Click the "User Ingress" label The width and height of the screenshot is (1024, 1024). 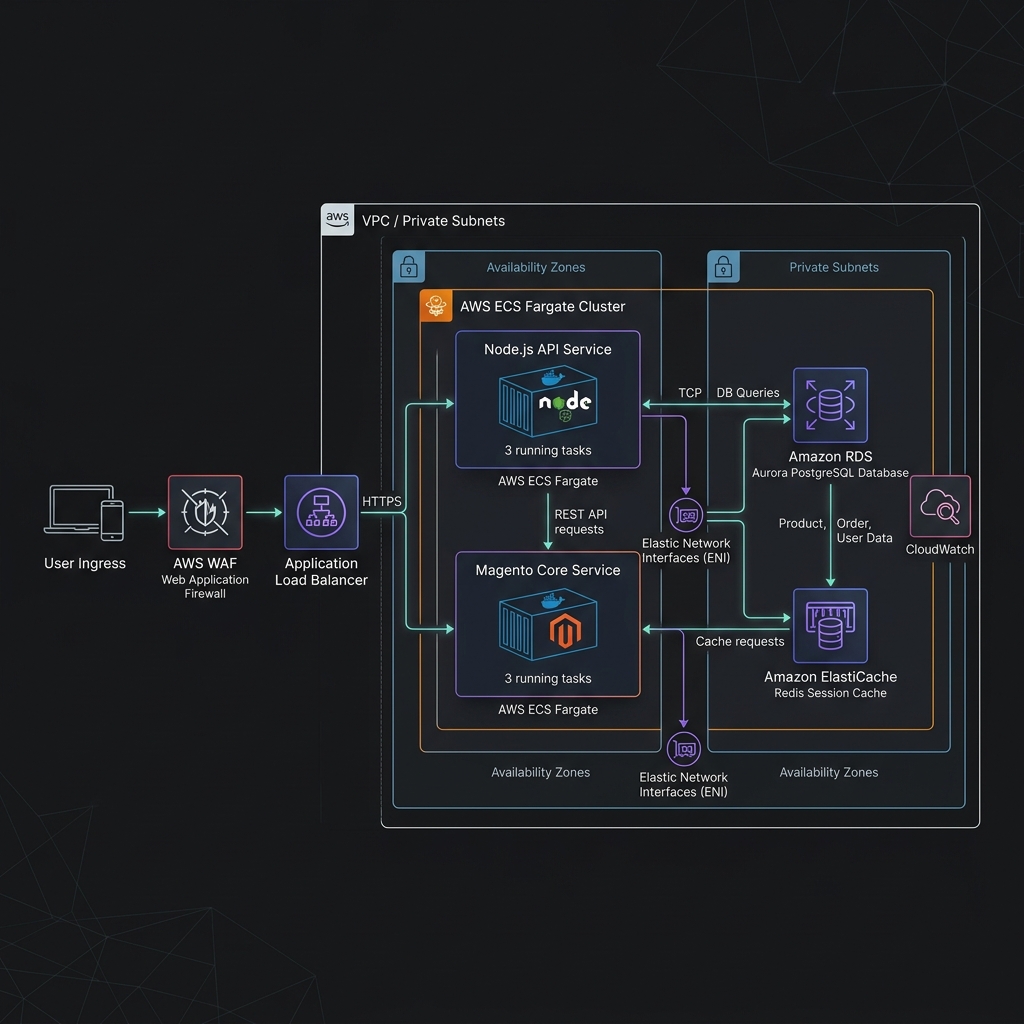pyautogui.click(x=85, y=563)
